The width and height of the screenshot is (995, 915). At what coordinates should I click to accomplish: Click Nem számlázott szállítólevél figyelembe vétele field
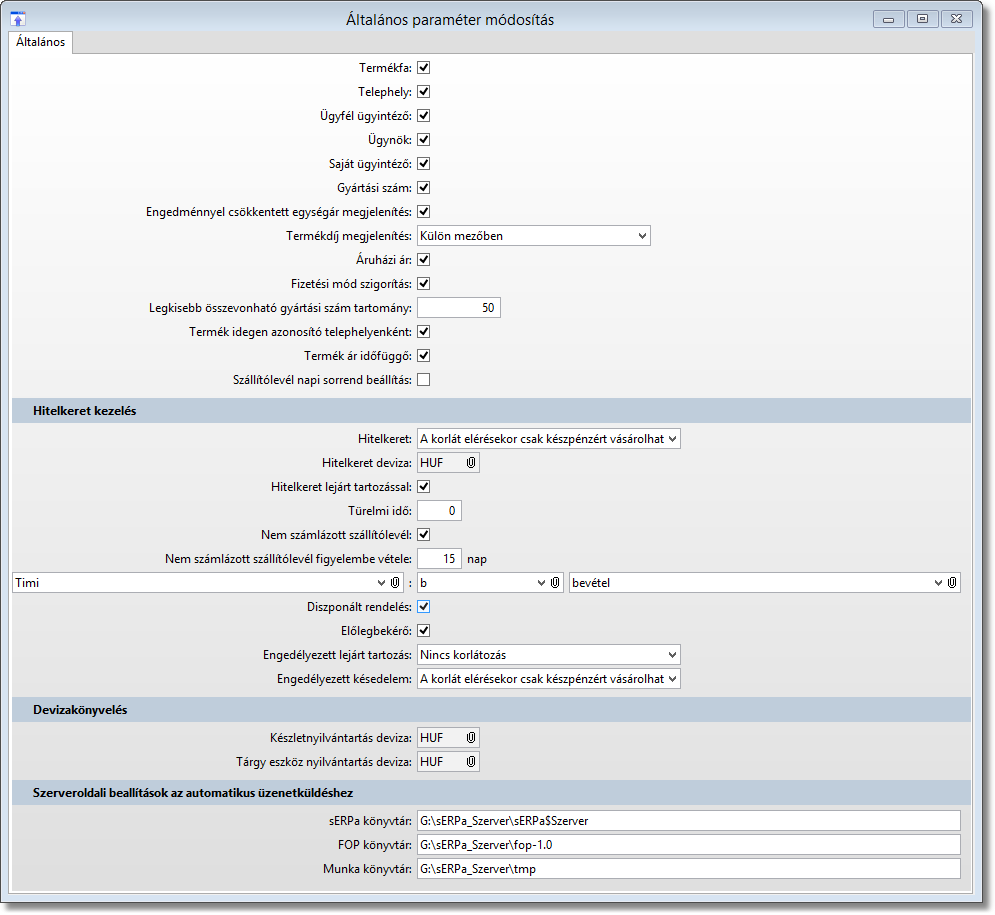coord(439,559)
